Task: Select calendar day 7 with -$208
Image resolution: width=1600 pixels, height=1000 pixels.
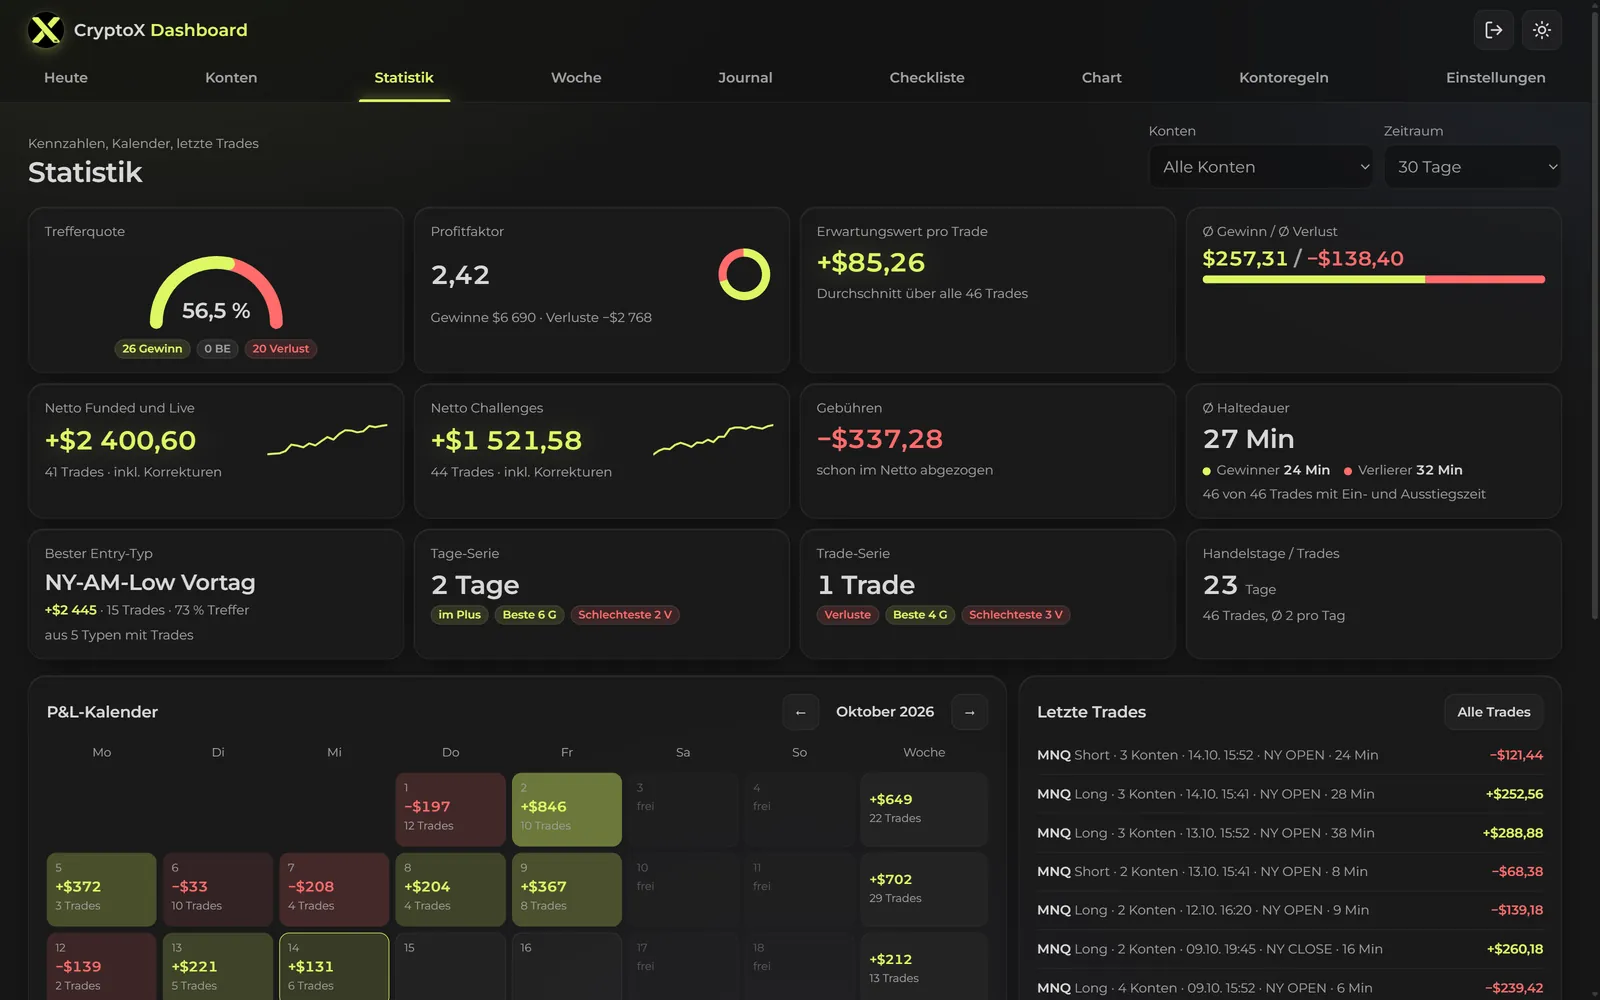Action: tap(334, 890)
